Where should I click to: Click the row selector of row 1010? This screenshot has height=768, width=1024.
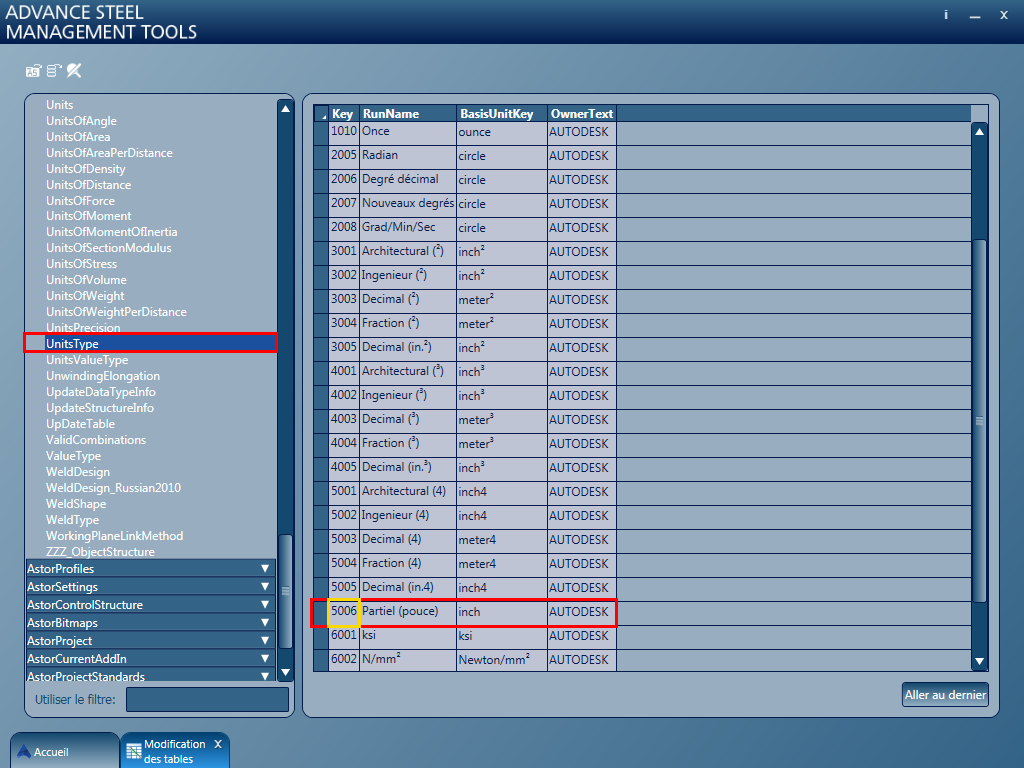pyautogui.click(x=321, y=133)
